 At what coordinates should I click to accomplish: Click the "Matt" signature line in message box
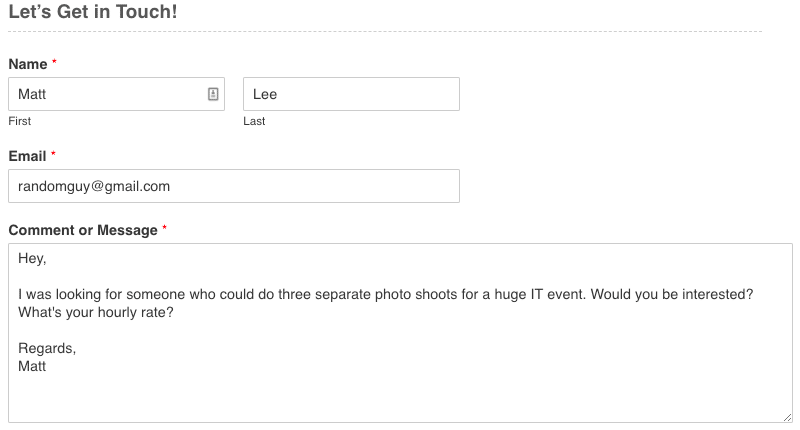(x=32, y=366)
